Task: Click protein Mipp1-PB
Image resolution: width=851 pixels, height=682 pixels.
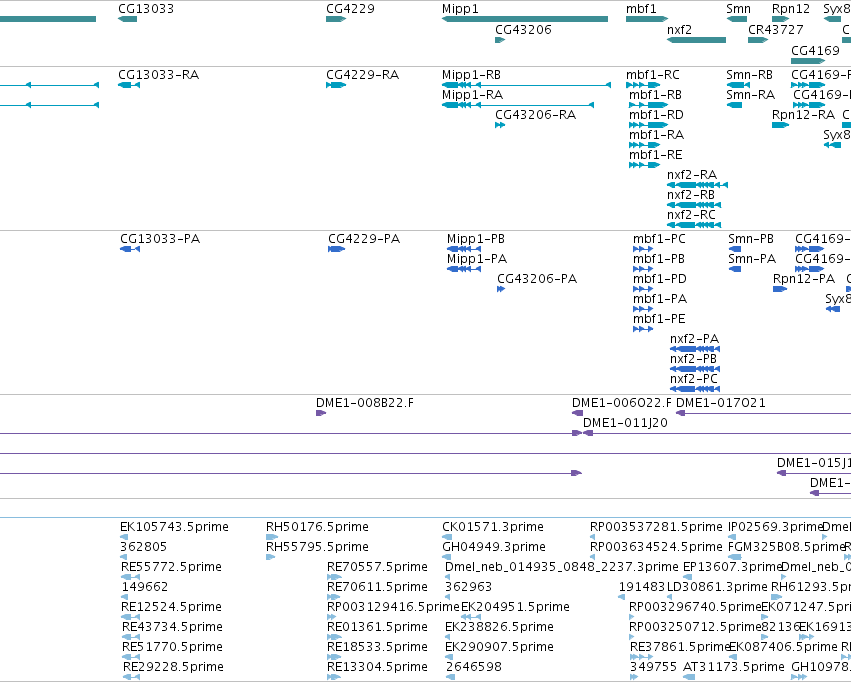Action: coord(475,239)
